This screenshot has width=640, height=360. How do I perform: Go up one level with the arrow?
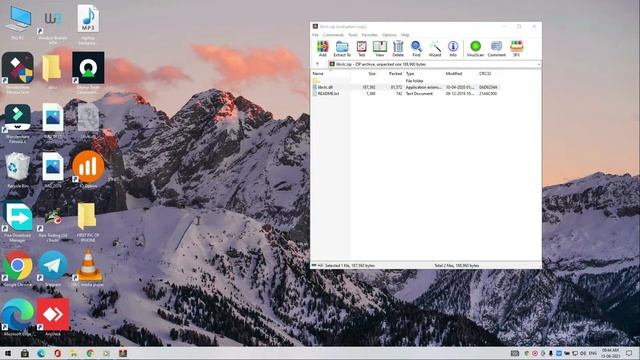click(x=318, y=64)
